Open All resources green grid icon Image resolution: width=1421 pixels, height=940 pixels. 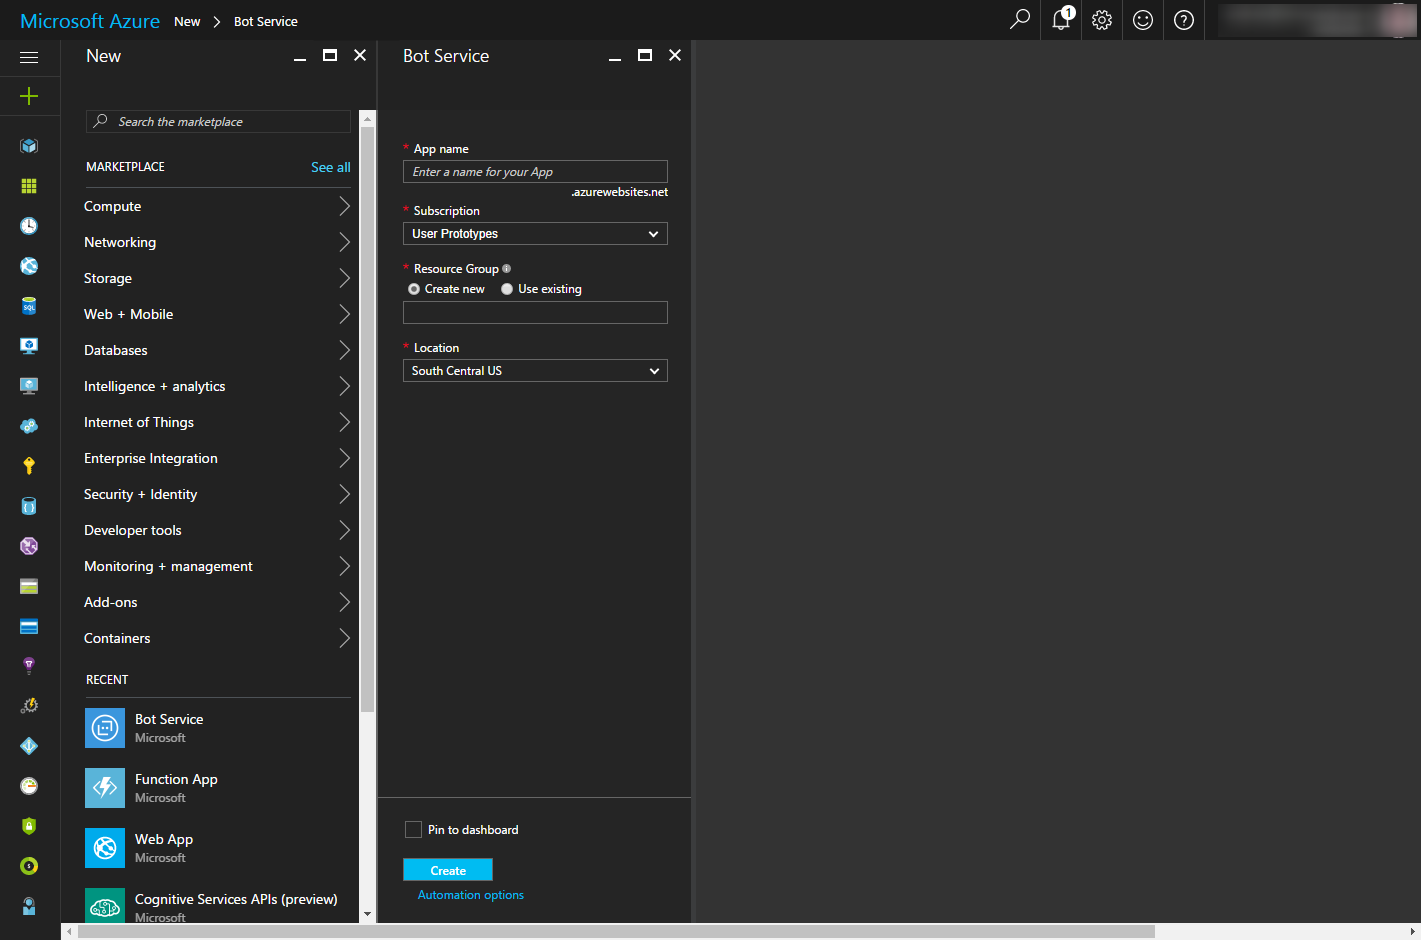tap(29, 186)
